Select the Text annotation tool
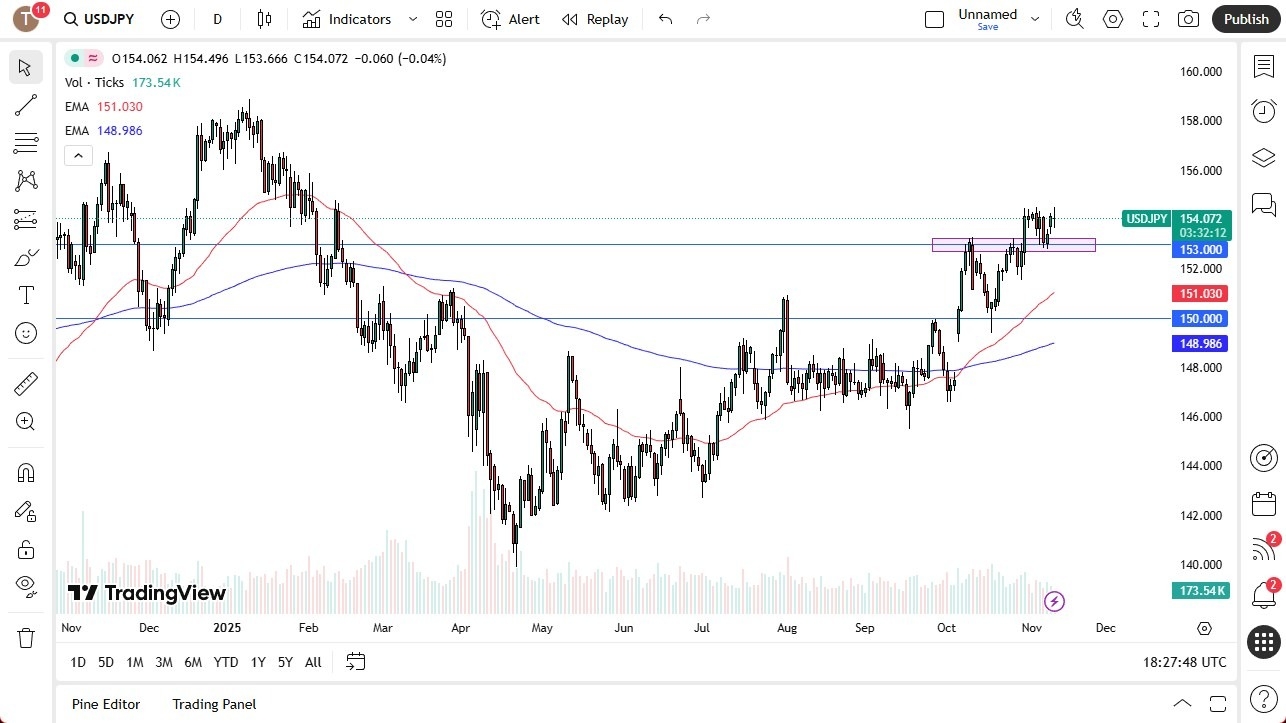Screen dimensions: 1286x723 point(26,294)
